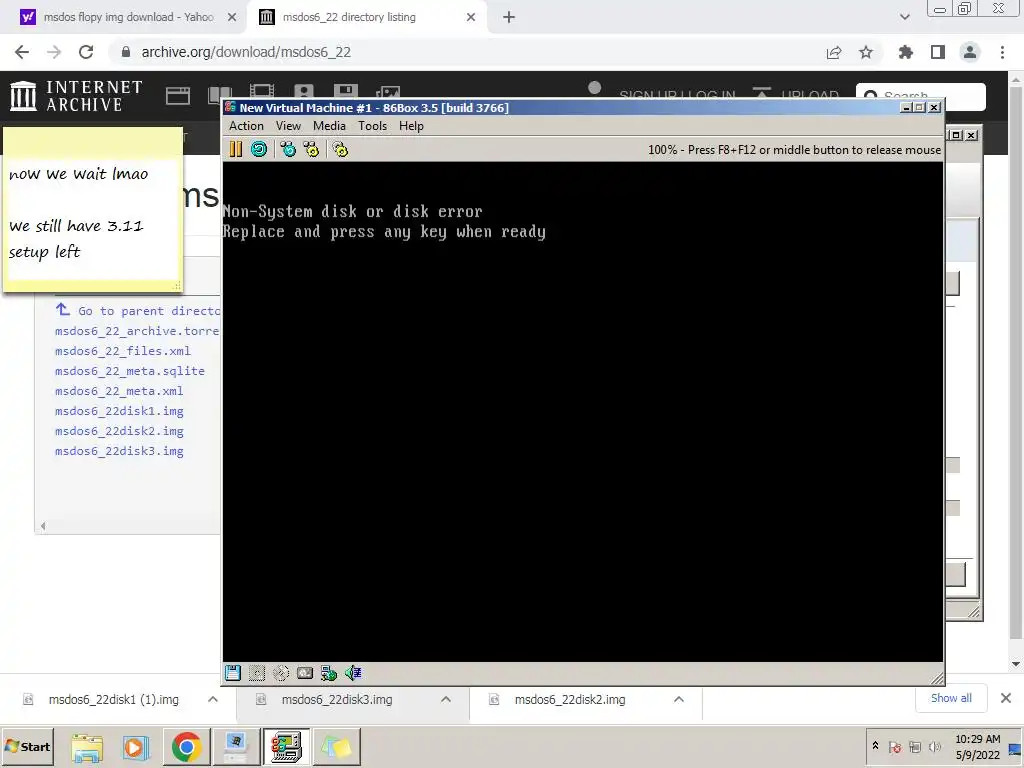
Task: Close the Yahoo search tab
Action: [232, 17]
